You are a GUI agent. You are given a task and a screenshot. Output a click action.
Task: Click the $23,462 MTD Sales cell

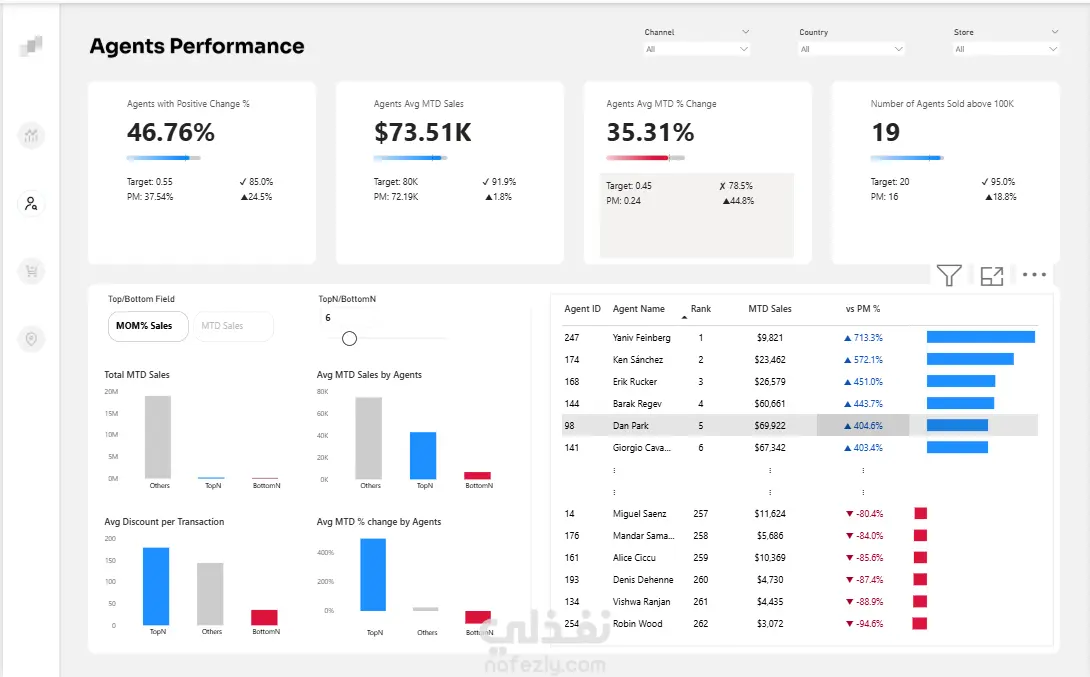pos(770,360)
